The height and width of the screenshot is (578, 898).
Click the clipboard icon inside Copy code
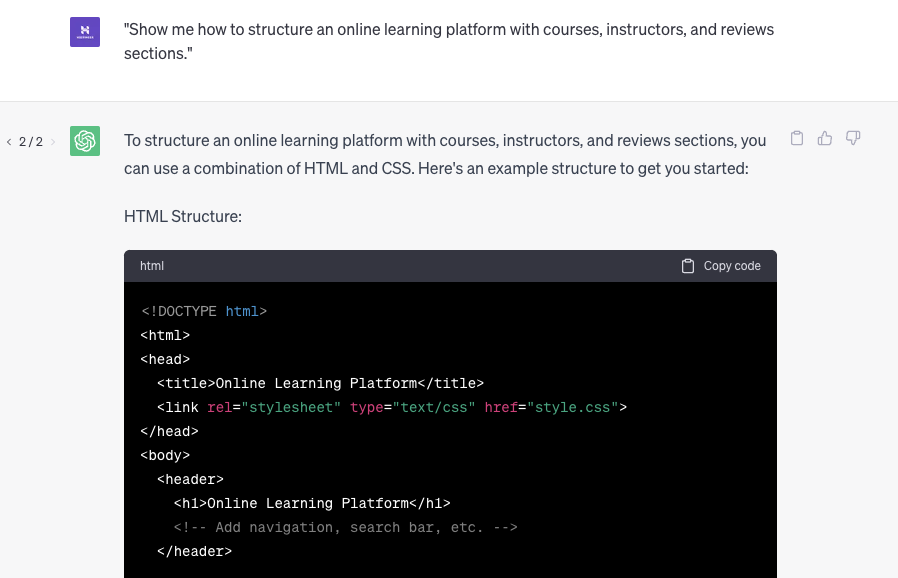[x=688, y=265]
